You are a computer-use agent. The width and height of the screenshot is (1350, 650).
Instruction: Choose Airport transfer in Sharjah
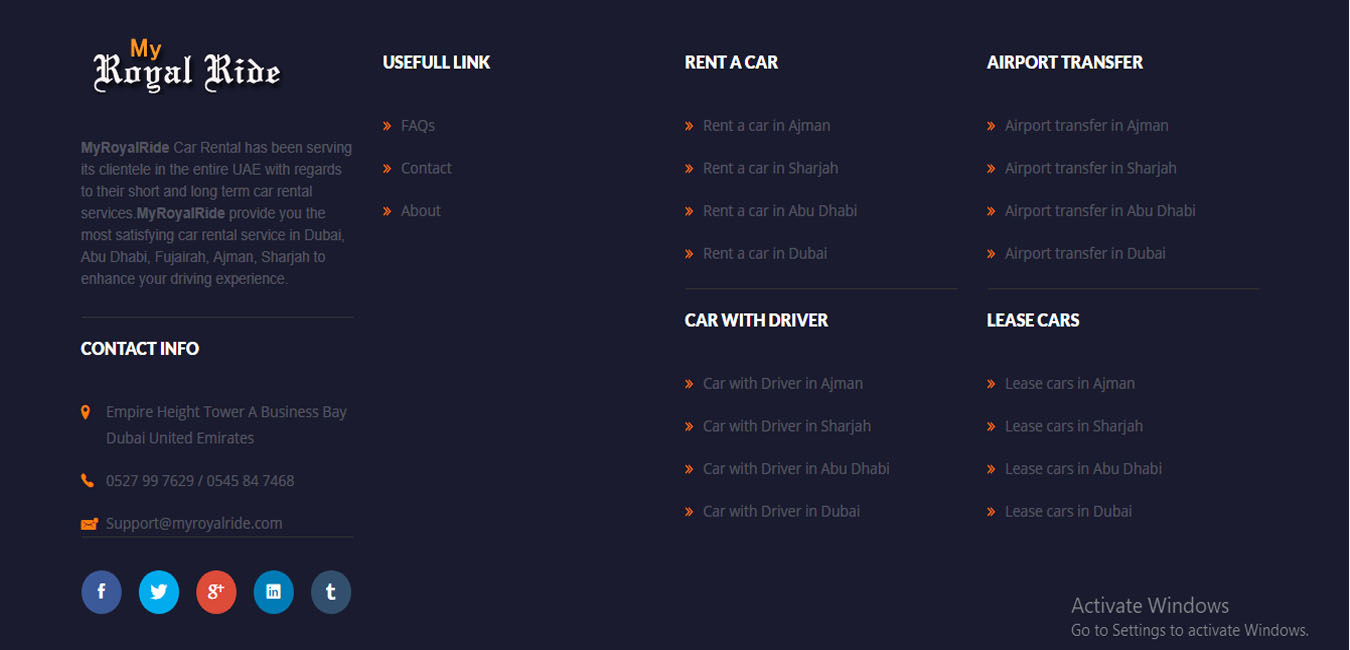[1090, 168]
